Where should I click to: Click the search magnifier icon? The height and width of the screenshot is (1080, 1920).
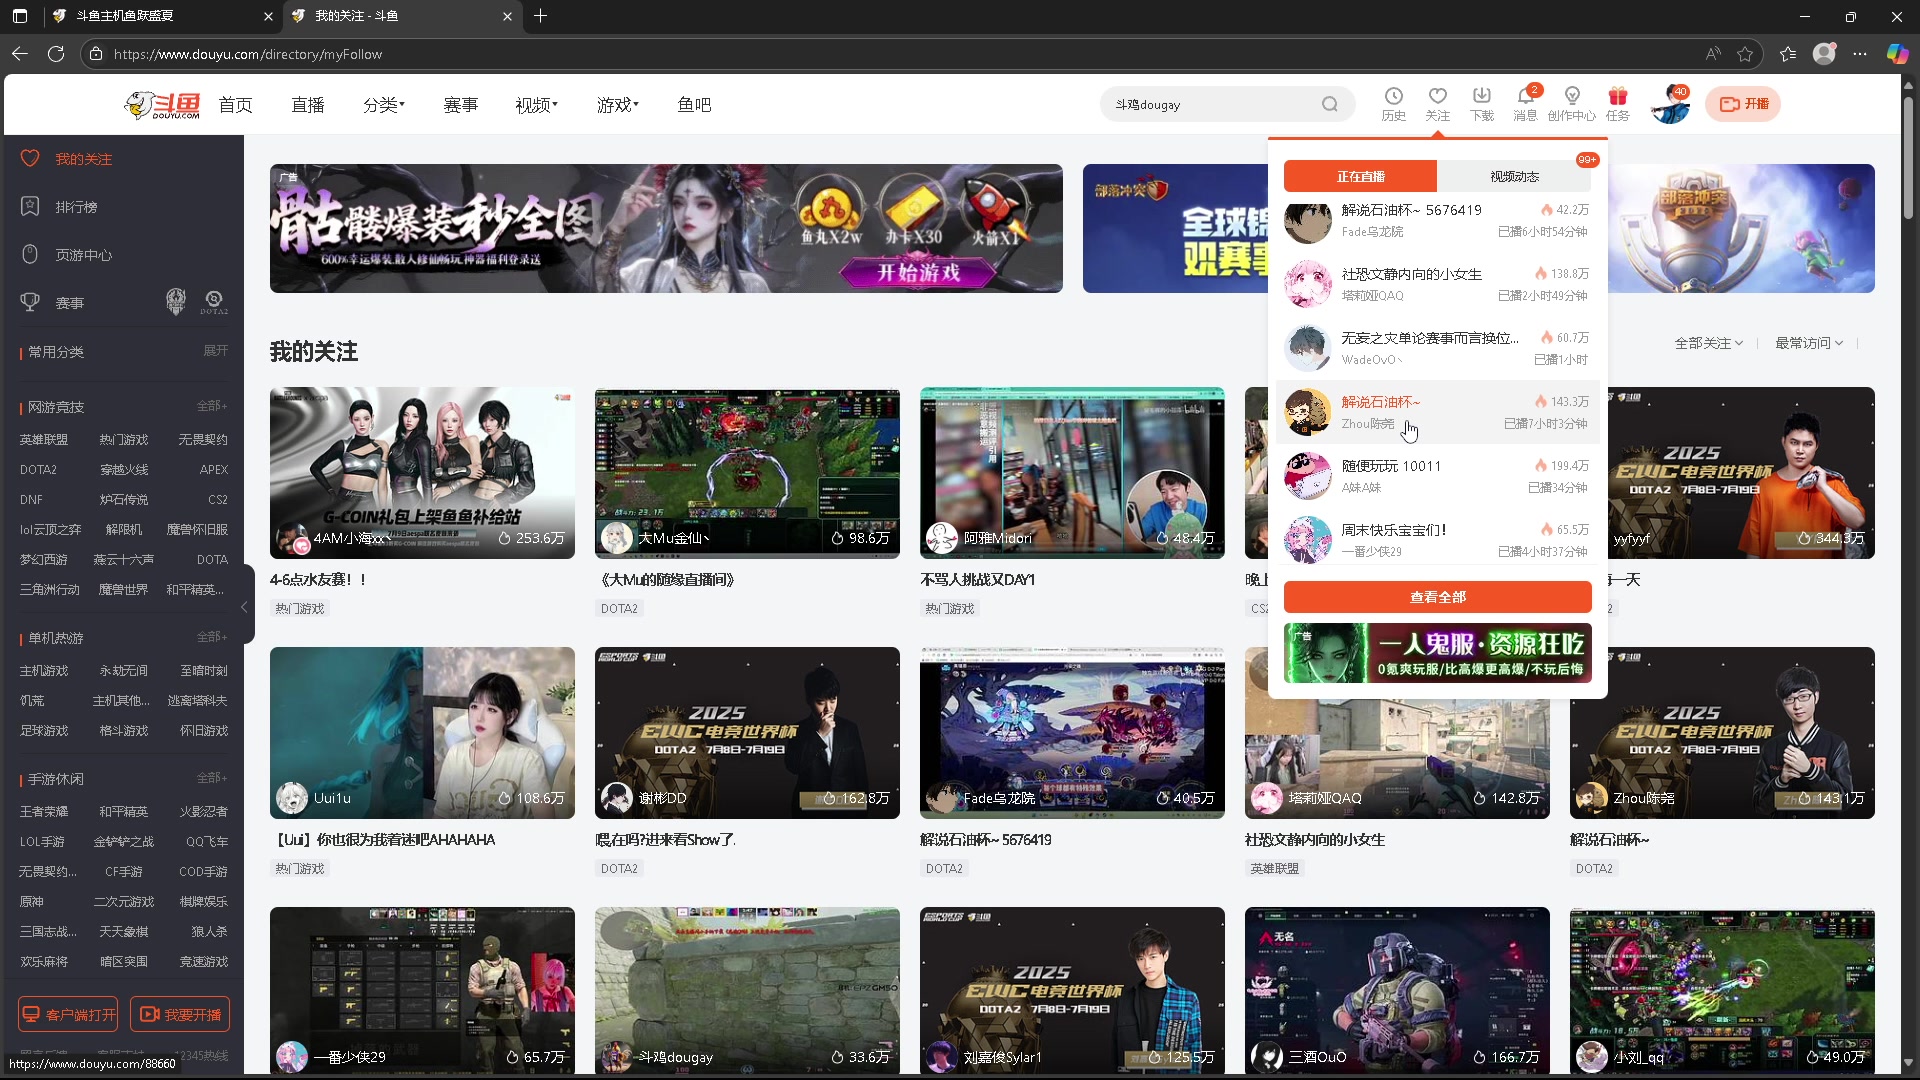click(1329, 104)
